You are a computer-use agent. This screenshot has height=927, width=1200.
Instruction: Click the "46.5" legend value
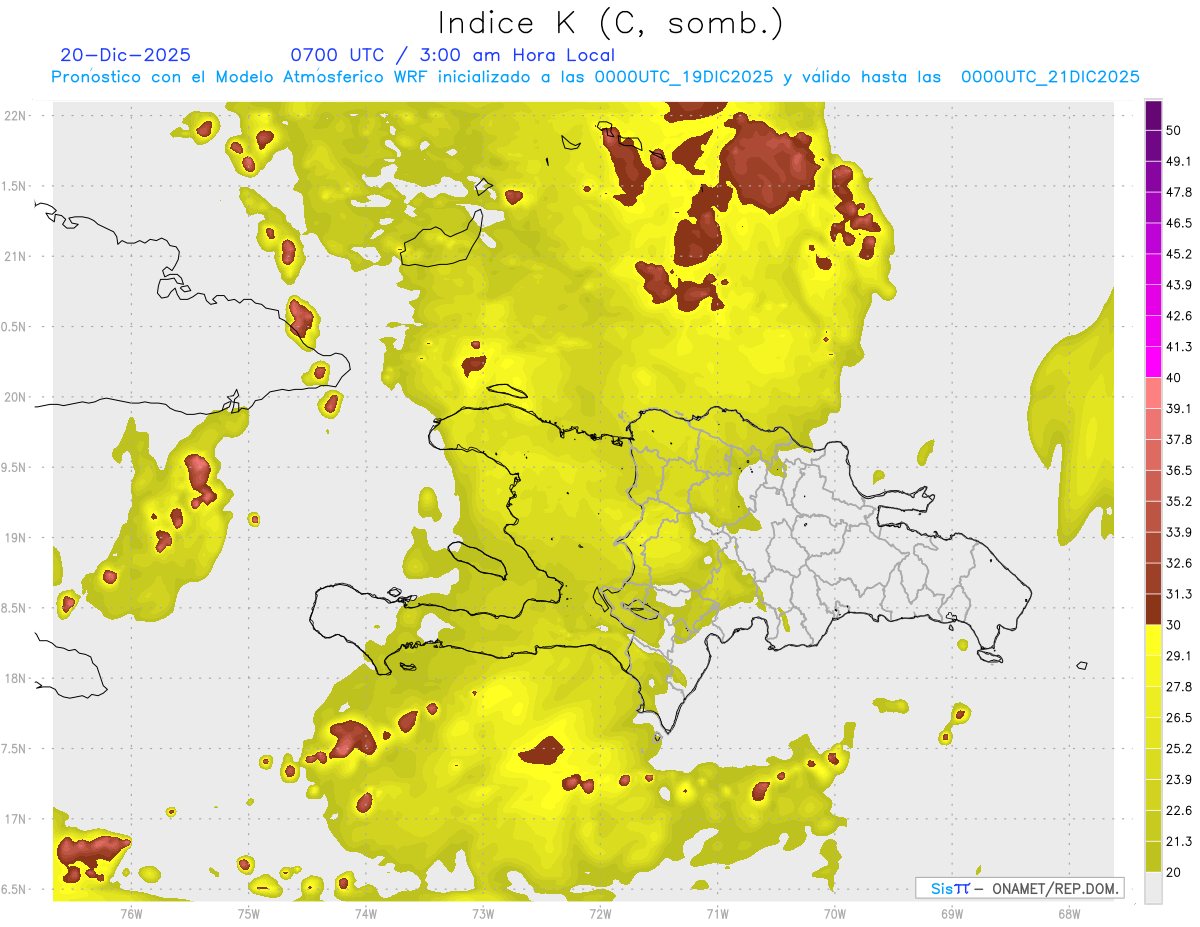click(x=1180, y=223)
